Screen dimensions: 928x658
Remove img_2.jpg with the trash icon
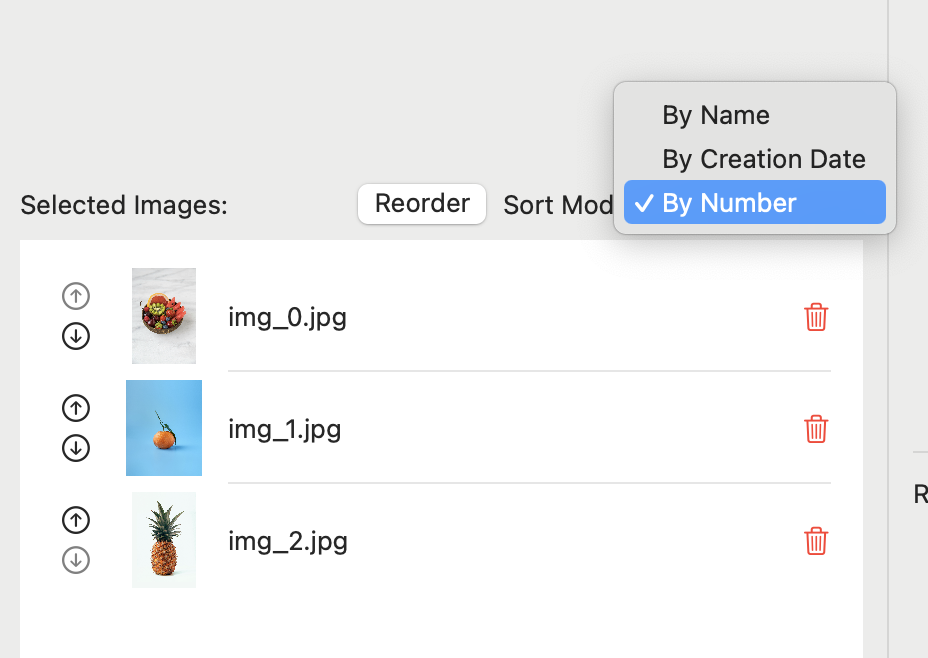tap(816, 541)
